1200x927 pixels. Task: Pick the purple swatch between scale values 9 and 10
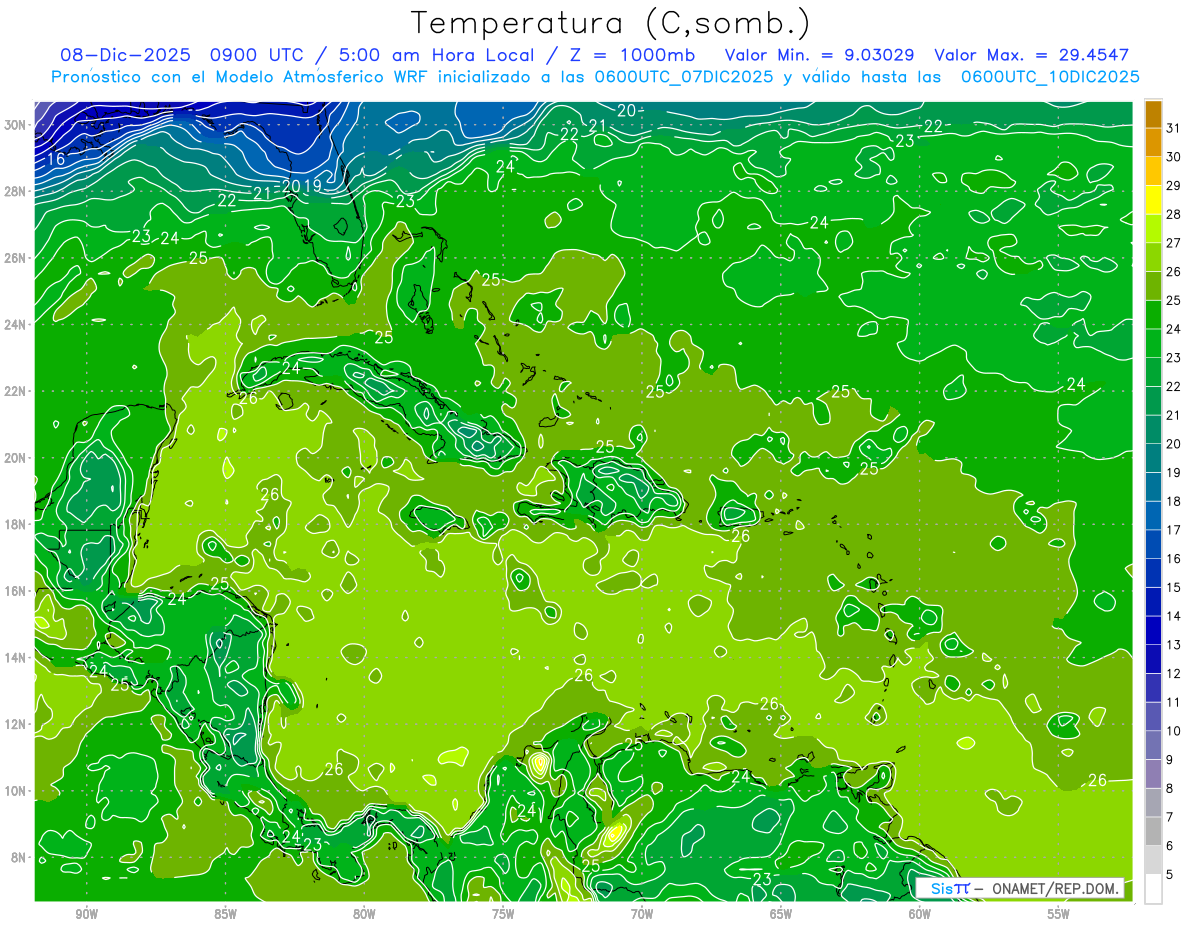1154,745
